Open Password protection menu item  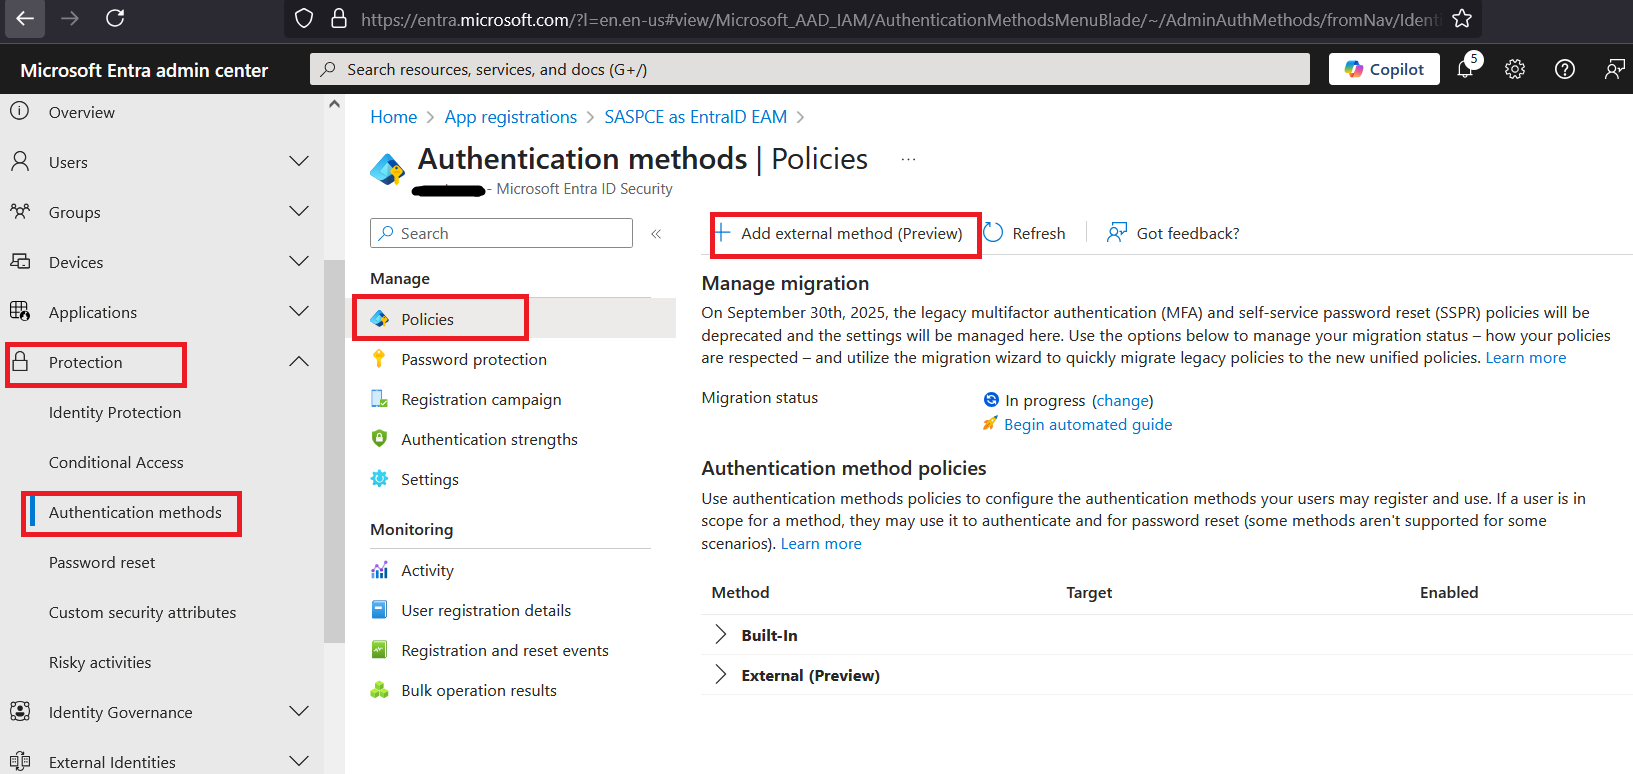pos(474,360)
